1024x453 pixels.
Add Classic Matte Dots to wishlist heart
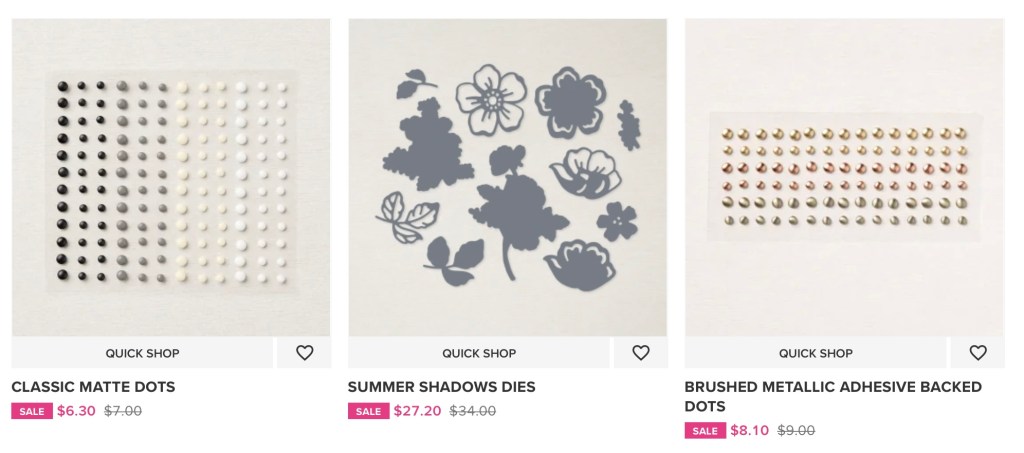point(305,353)
